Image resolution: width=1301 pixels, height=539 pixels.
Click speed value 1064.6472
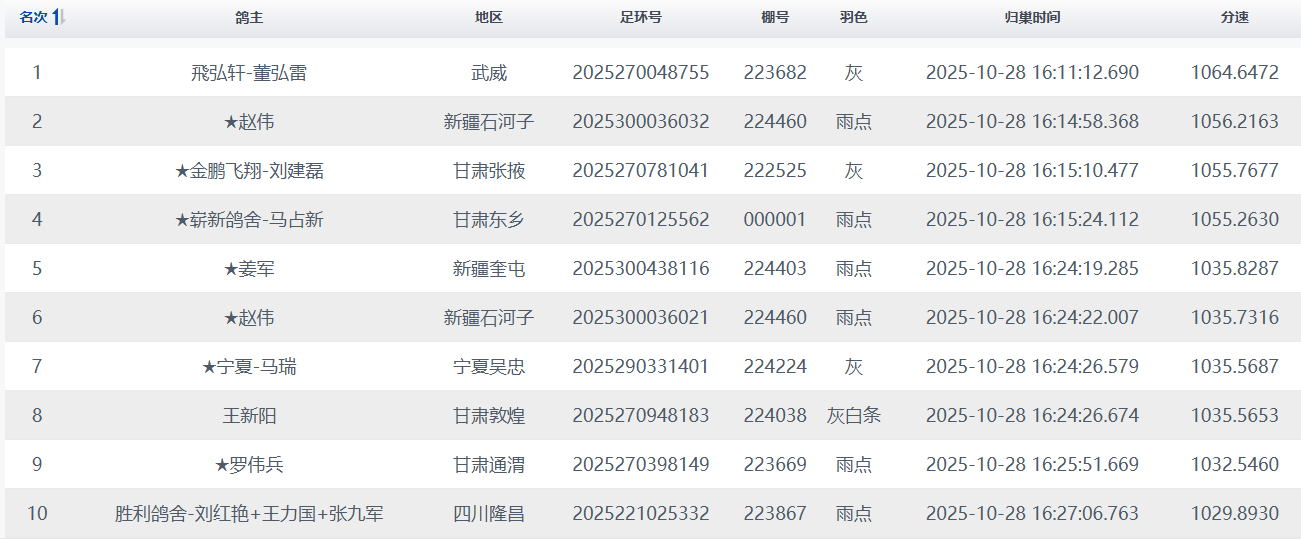point(1234,73)
